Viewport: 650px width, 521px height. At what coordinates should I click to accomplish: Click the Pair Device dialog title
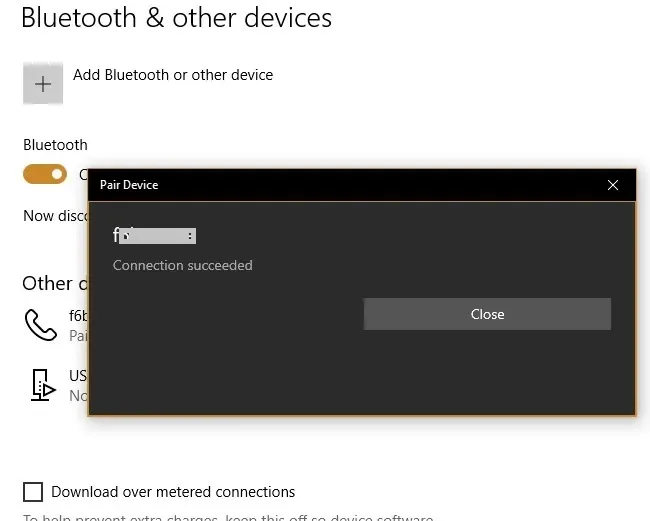coord(129,185)
